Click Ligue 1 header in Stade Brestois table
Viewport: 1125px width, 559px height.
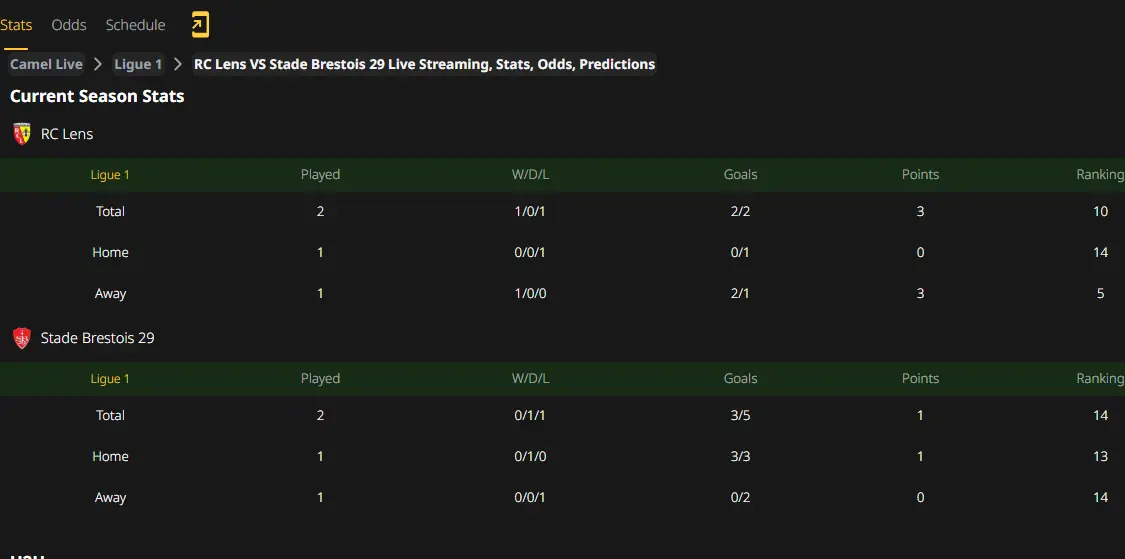coord(110,379)
